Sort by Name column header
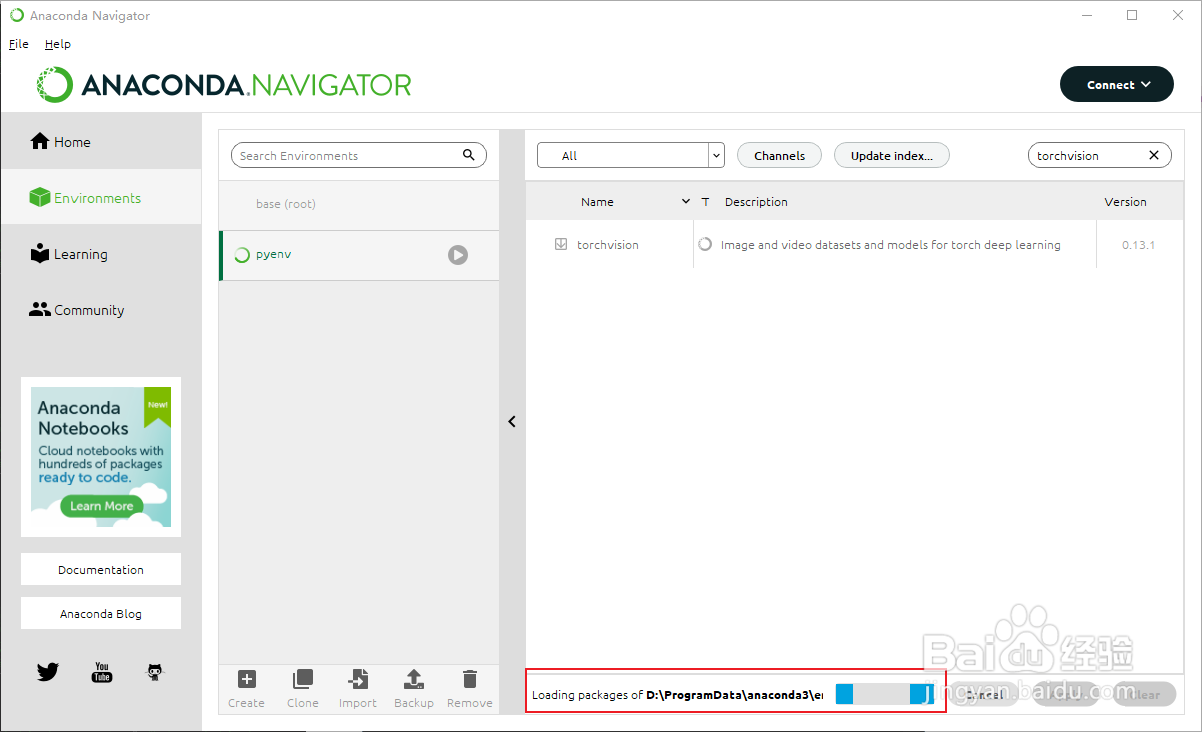 pos(597,202)
